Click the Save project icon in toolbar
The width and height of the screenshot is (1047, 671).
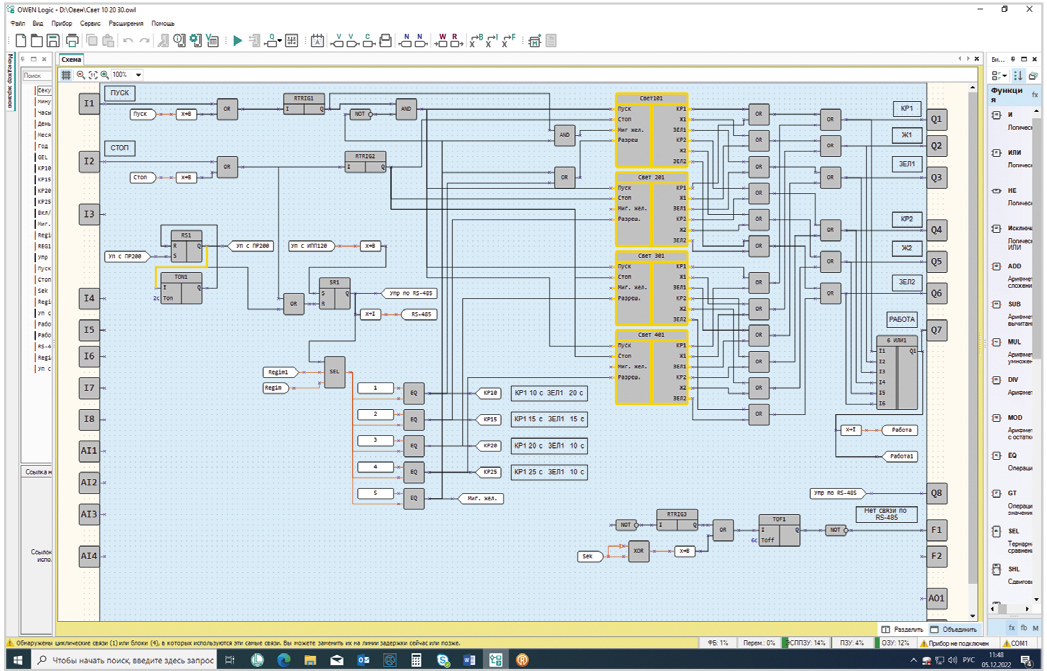[53, 41]
